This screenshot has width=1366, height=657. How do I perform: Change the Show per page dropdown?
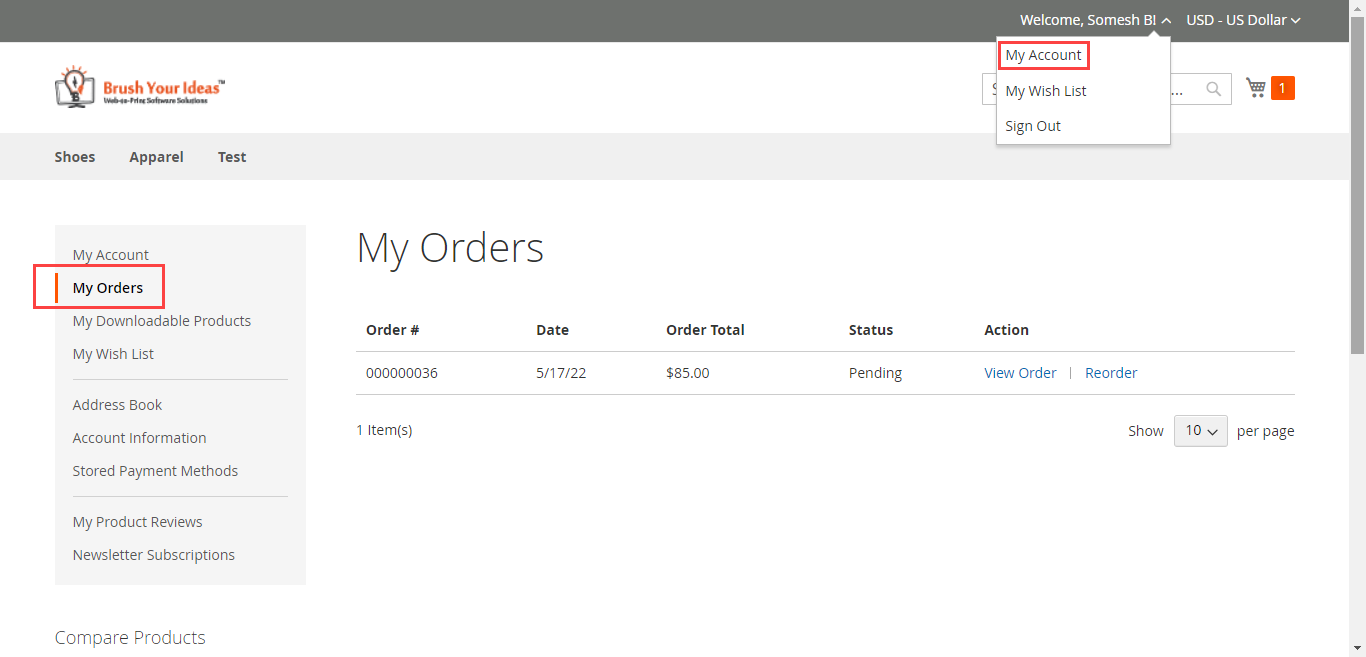pos(1200,430)
